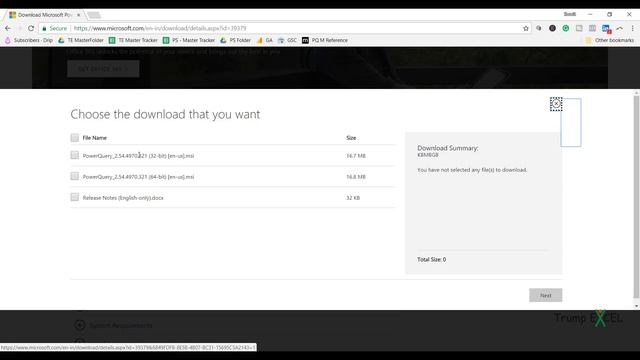Open TE Master Tracker bookmark
The width and height of the screenshot is (640, 360).
click(133, 40)
